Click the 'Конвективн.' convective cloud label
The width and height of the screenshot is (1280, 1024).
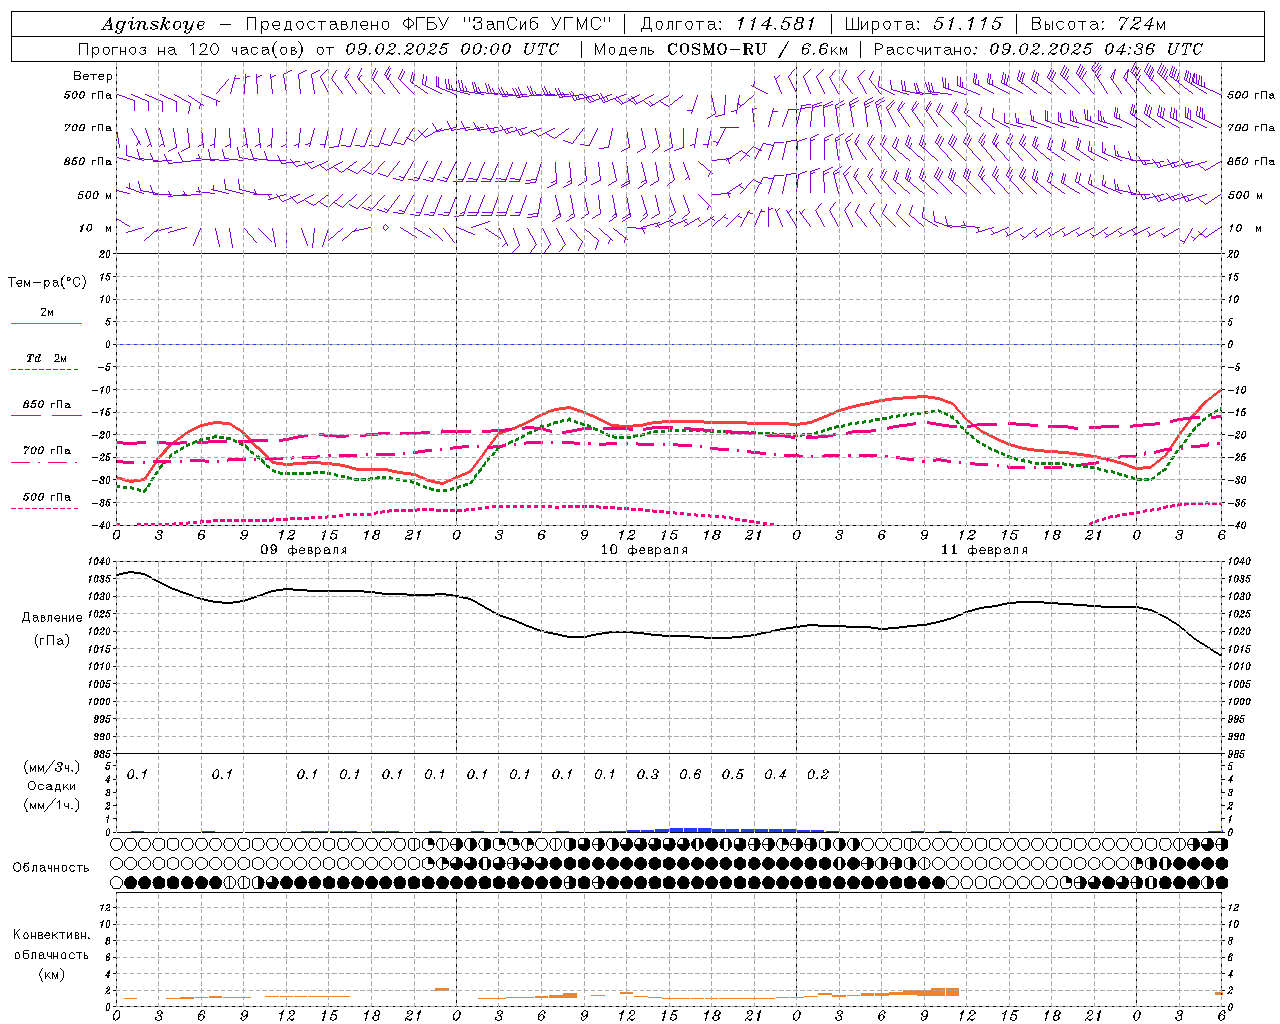tap(52, 935)
